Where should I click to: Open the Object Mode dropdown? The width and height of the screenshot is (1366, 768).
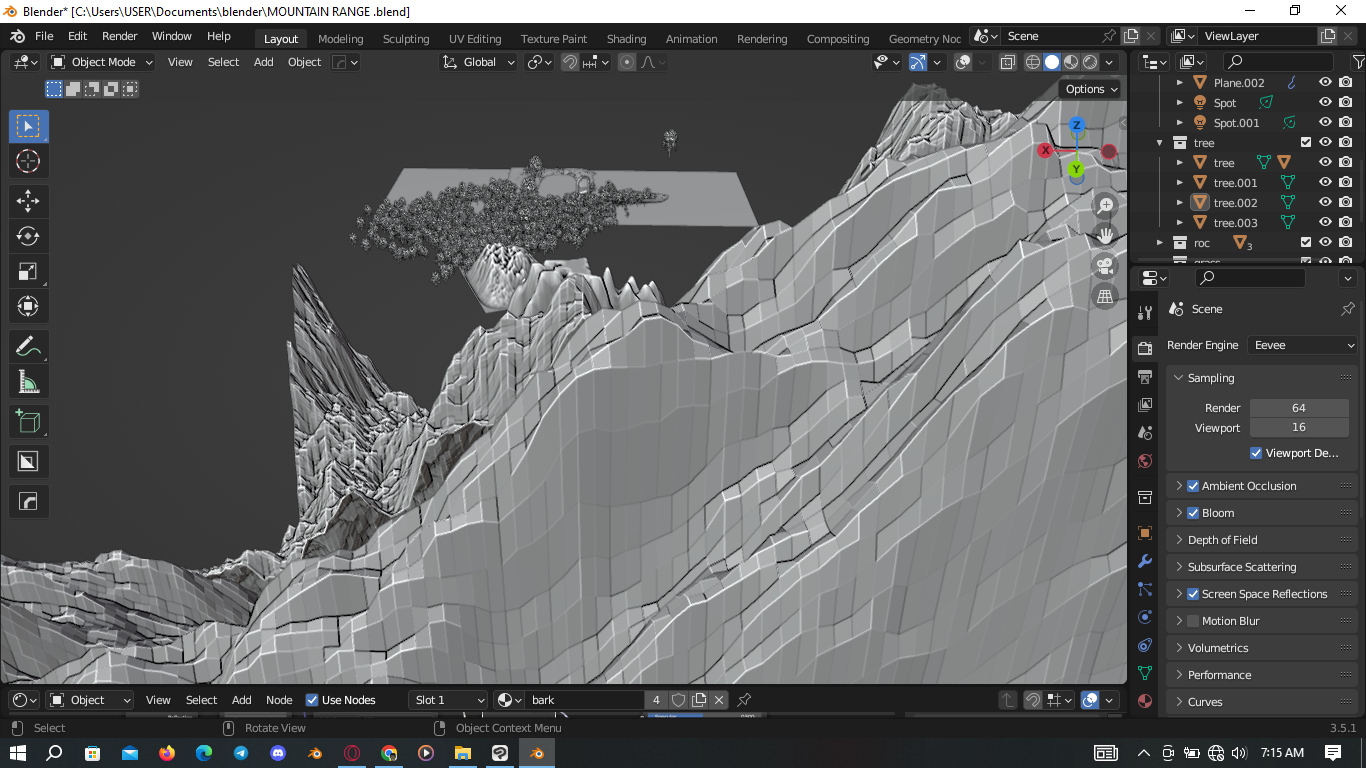[102, 62]
